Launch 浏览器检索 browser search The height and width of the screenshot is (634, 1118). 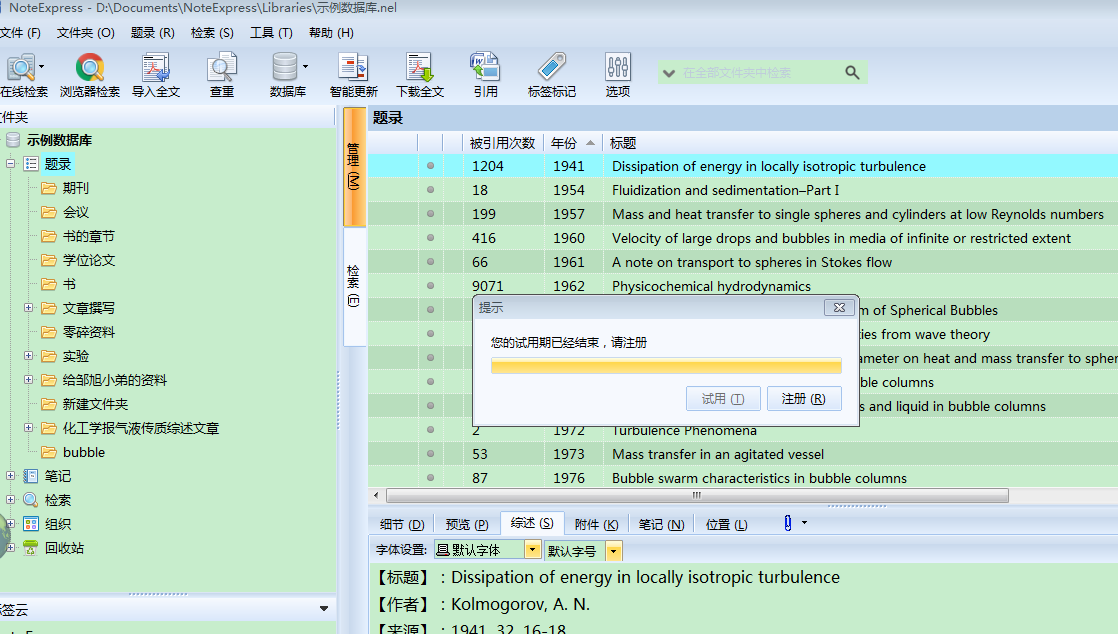90,75
